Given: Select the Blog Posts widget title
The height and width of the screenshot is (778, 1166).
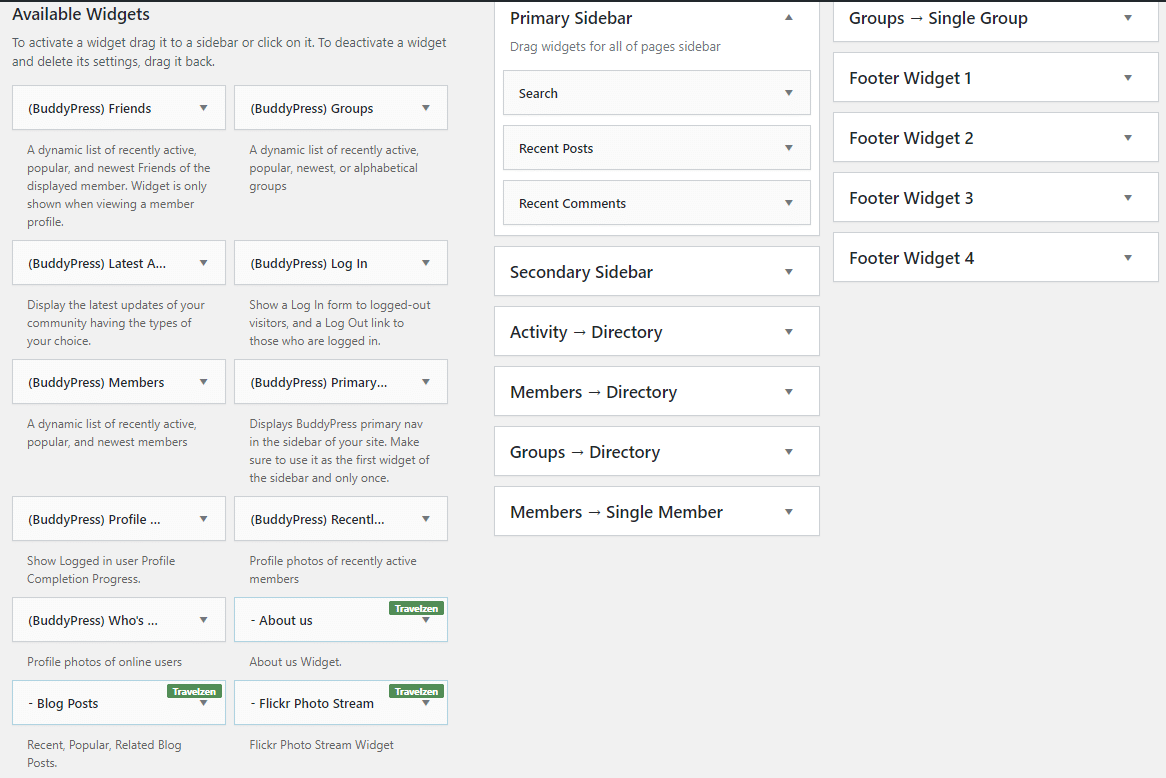Looking at the screenshot, I should point(63,704).
